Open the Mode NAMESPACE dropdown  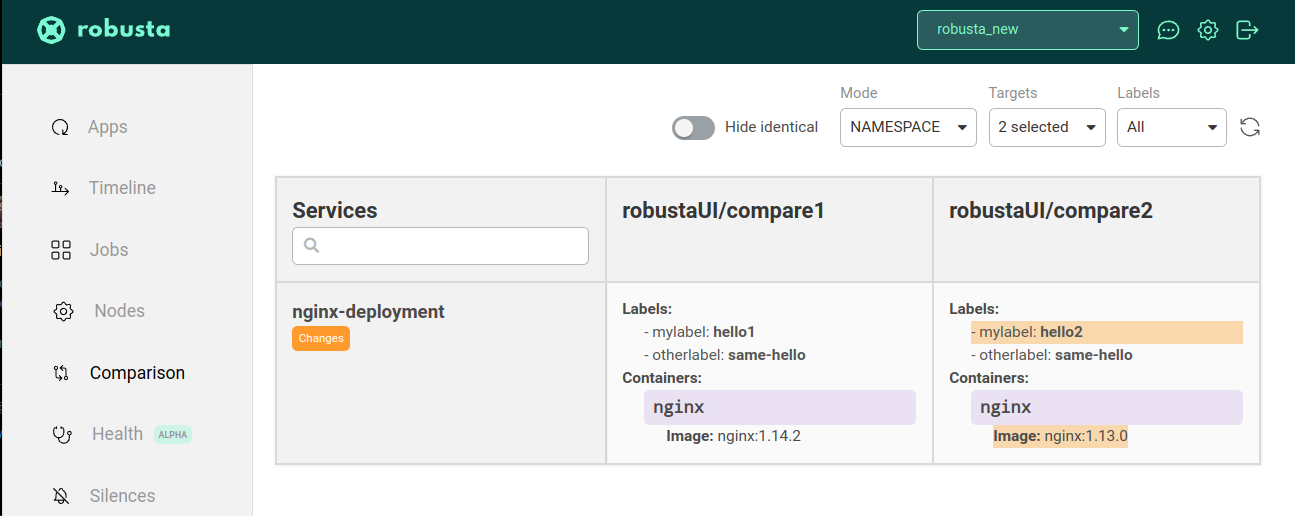click(908, 127)
